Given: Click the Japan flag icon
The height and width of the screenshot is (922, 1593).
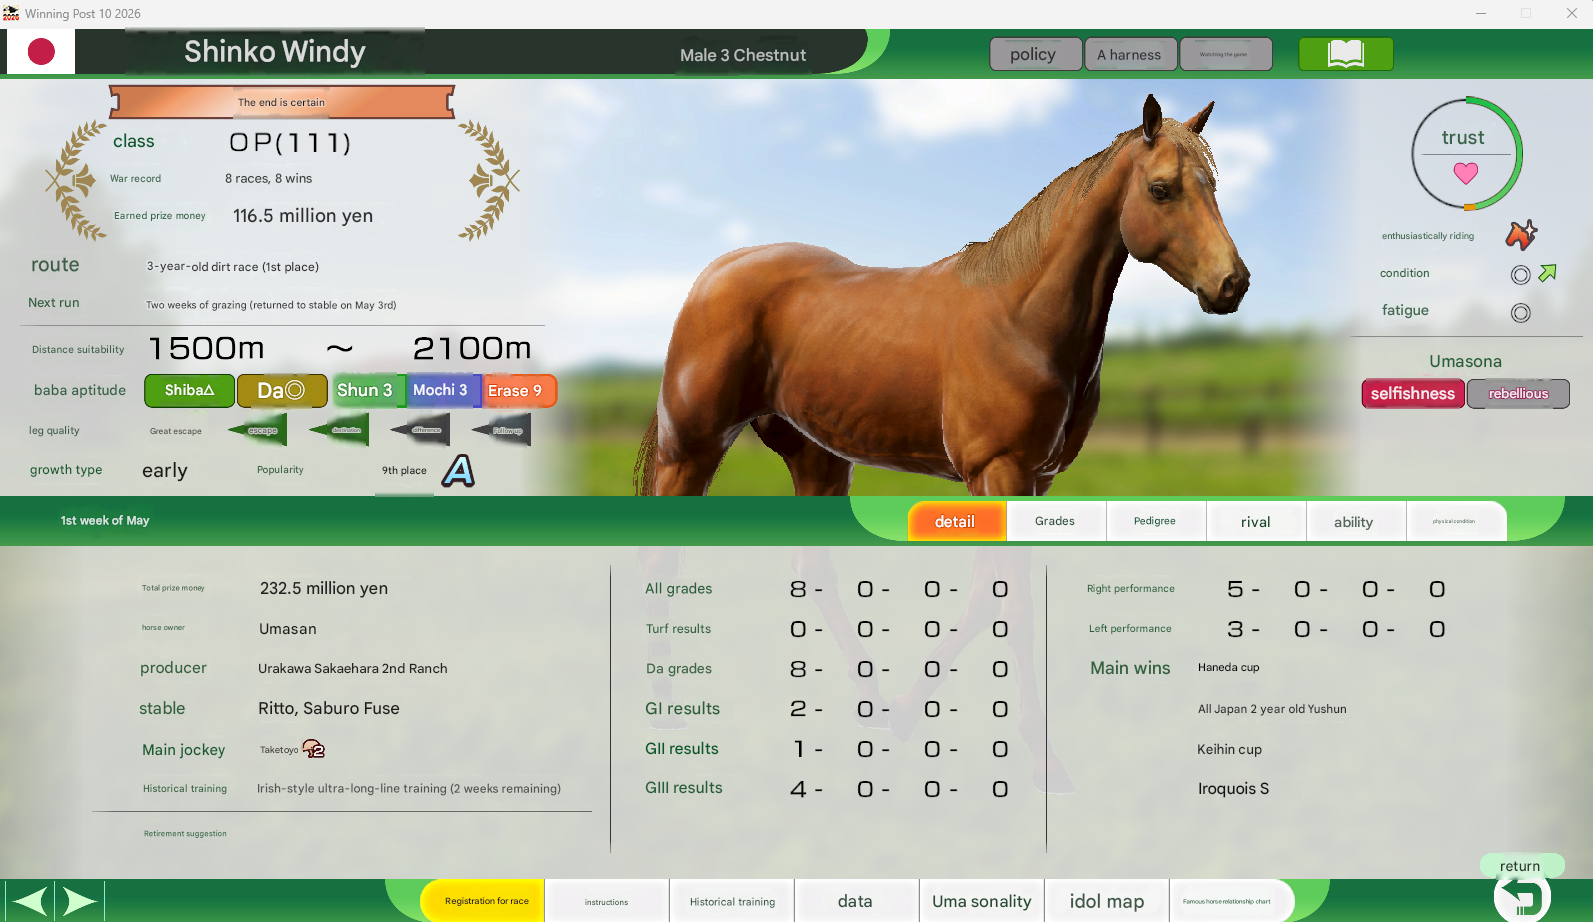Looking at the screenshot, I should coord(41,52).
